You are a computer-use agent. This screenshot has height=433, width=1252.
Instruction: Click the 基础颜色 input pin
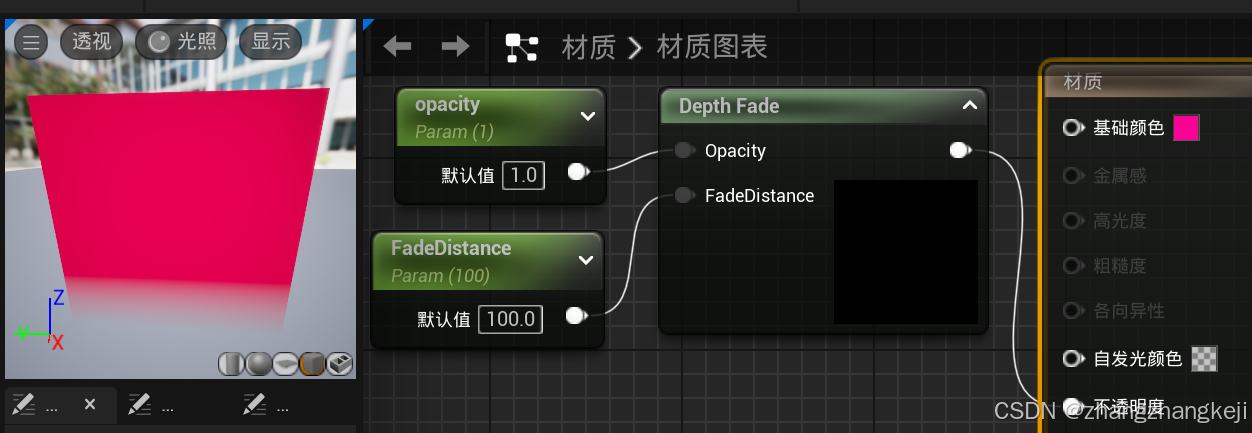click(x=1074, y=128)
